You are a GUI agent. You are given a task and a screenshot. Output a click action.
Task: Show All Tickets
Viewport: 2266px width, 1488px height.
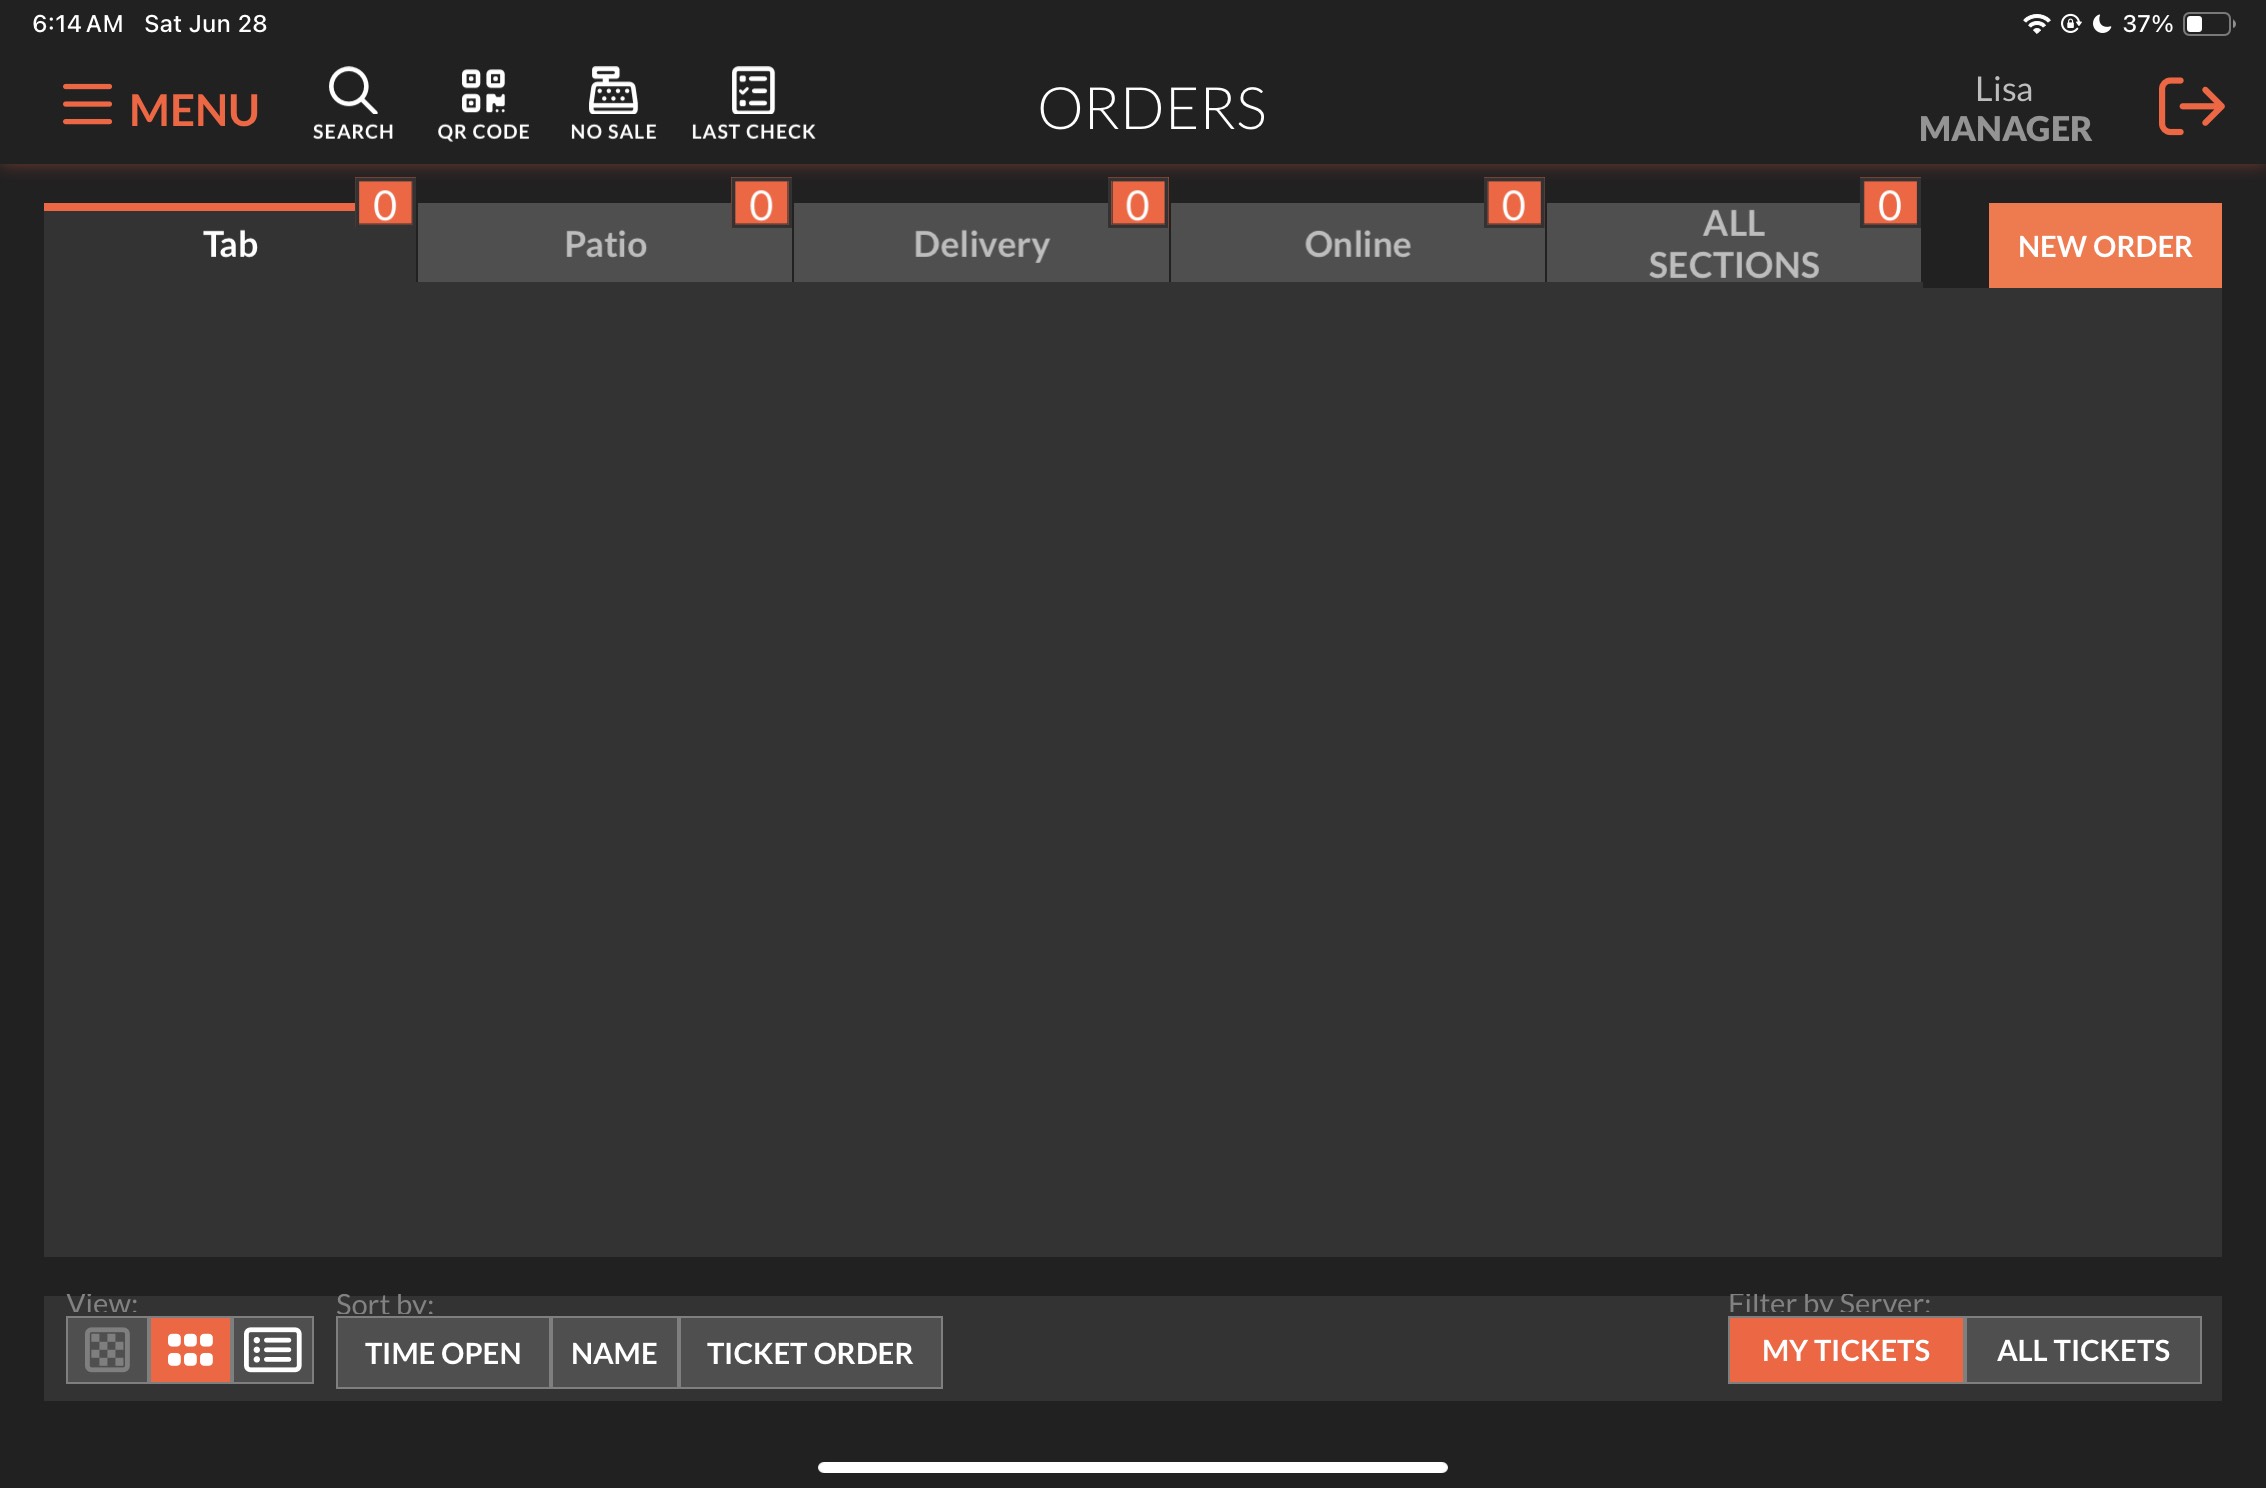[x=2083, y=1351]
